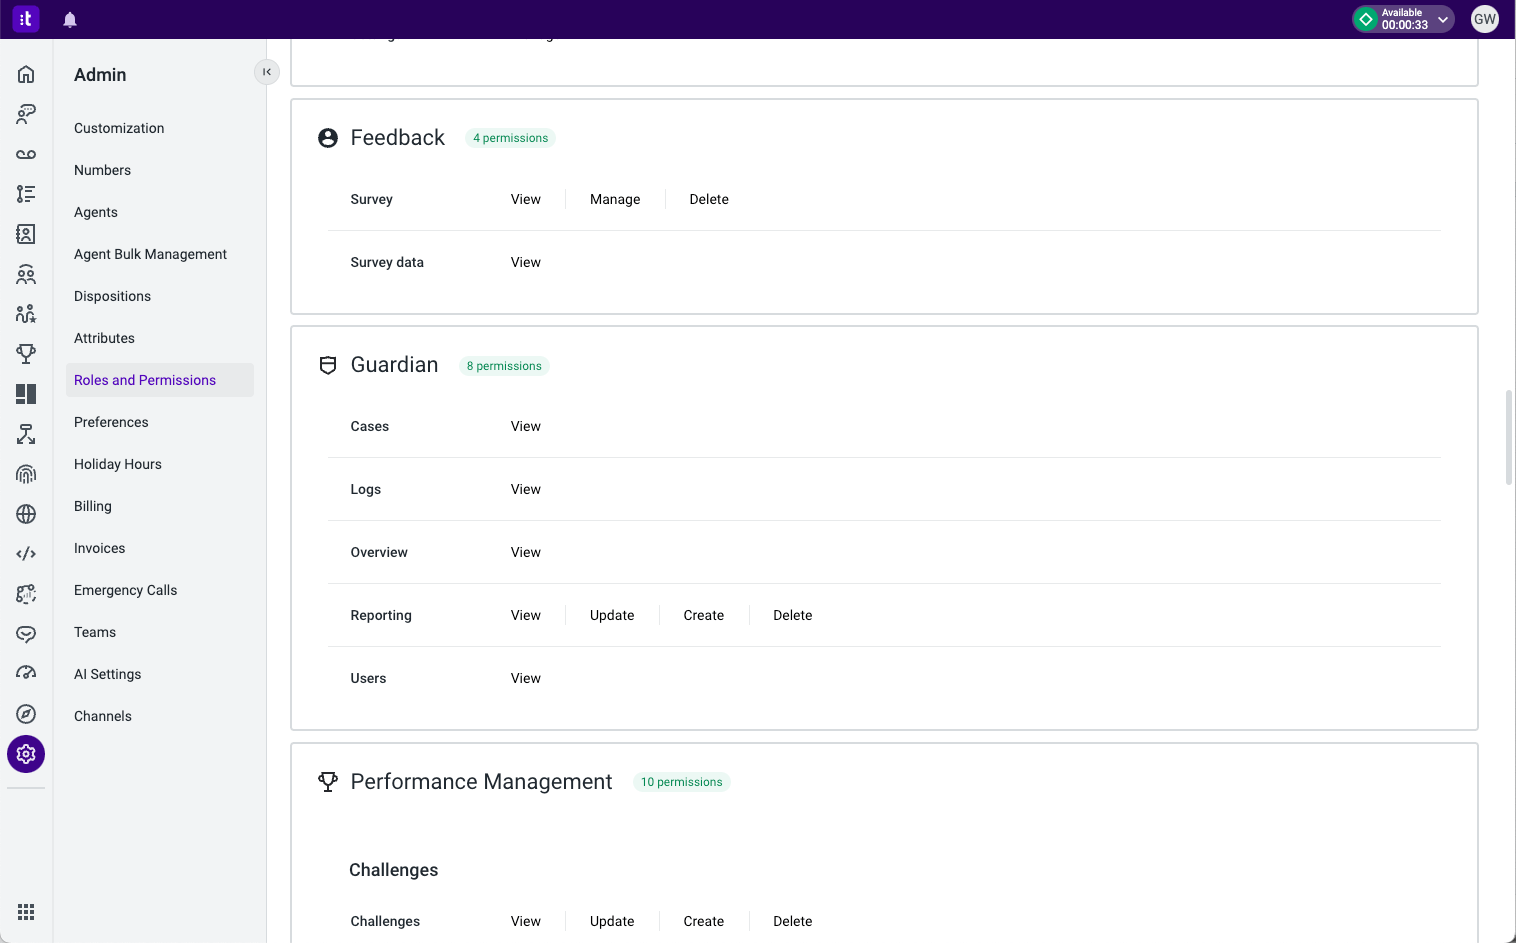Click the Studio flows icon in the sidebar
The width and height of the screenshot is (1516, 943).
point(26,433)
